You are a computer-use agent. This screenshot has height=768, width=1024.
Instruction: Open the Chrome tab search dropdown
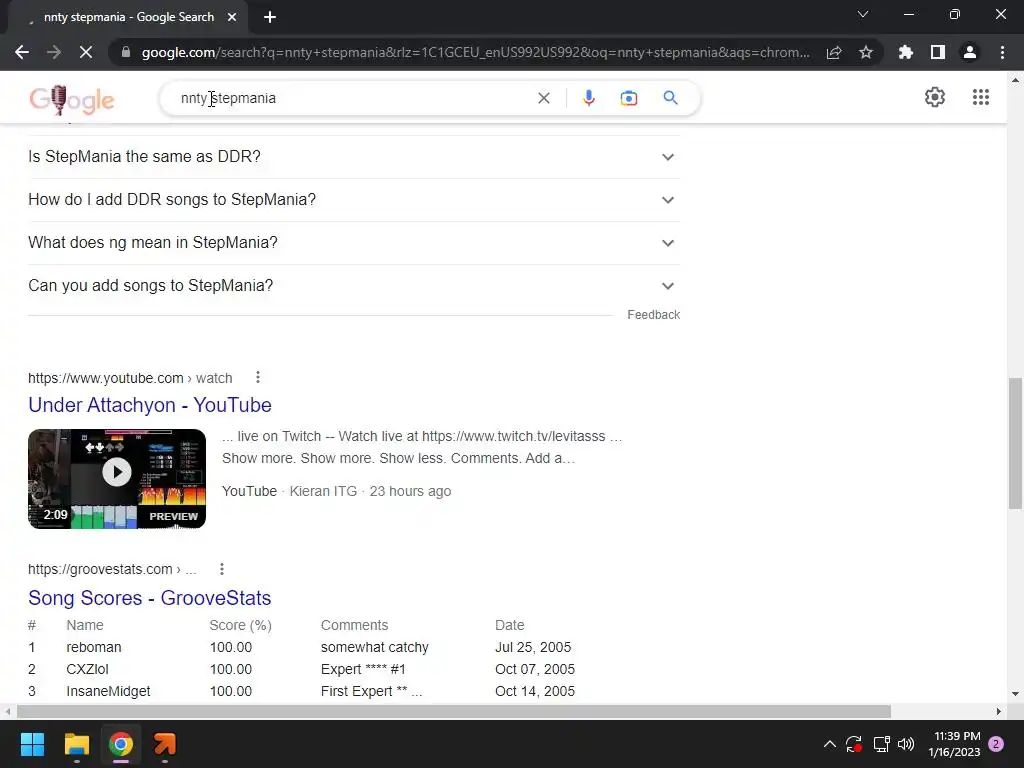coord(863,14)
